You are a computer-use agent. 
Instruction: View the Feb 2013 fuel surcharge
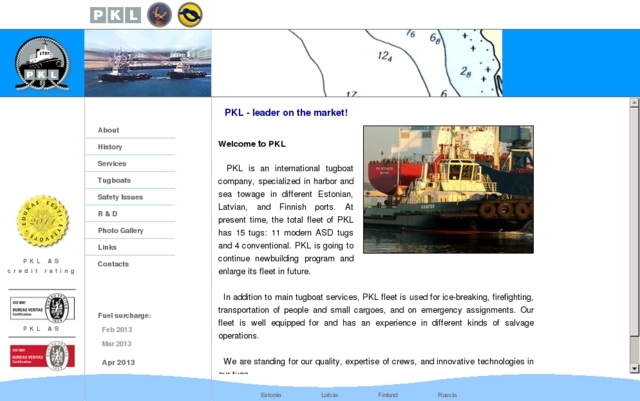117,329
